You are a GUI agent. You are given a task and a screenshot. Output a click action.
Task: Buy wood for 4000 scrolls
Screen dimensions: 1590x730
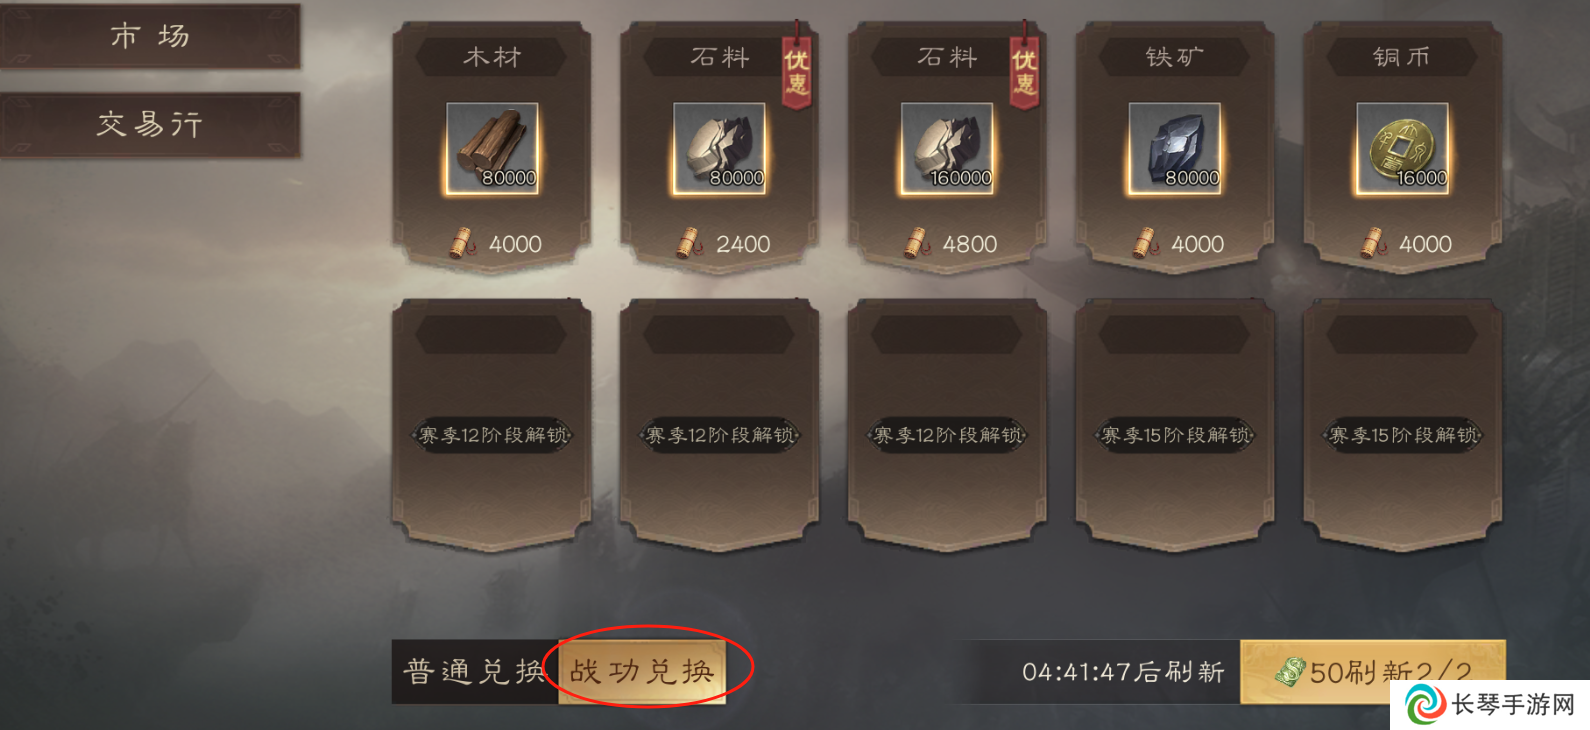(x=495, y=244)
